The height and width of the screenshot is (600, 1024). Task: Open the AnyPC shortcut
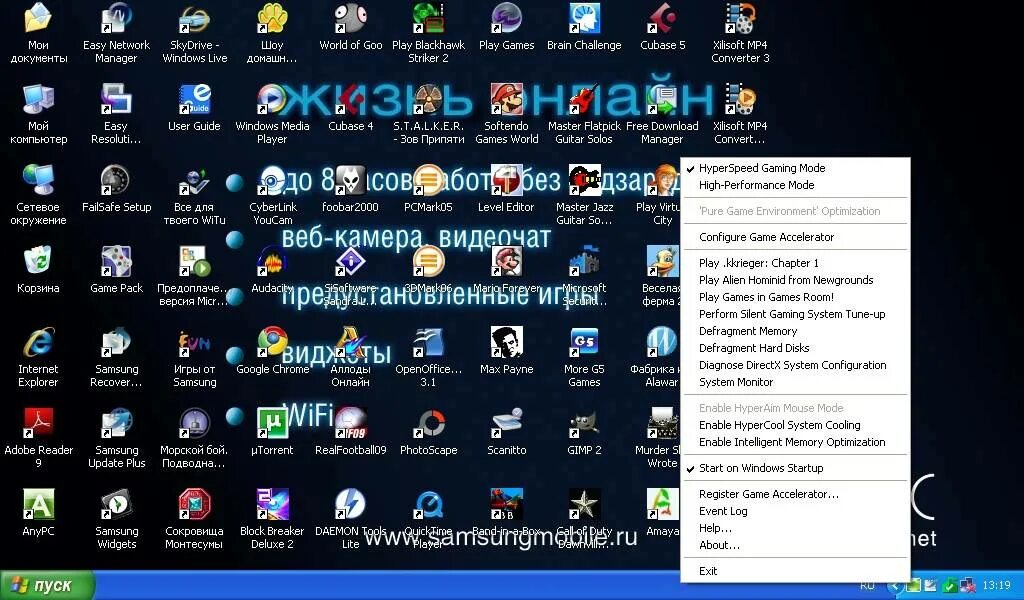39,505
